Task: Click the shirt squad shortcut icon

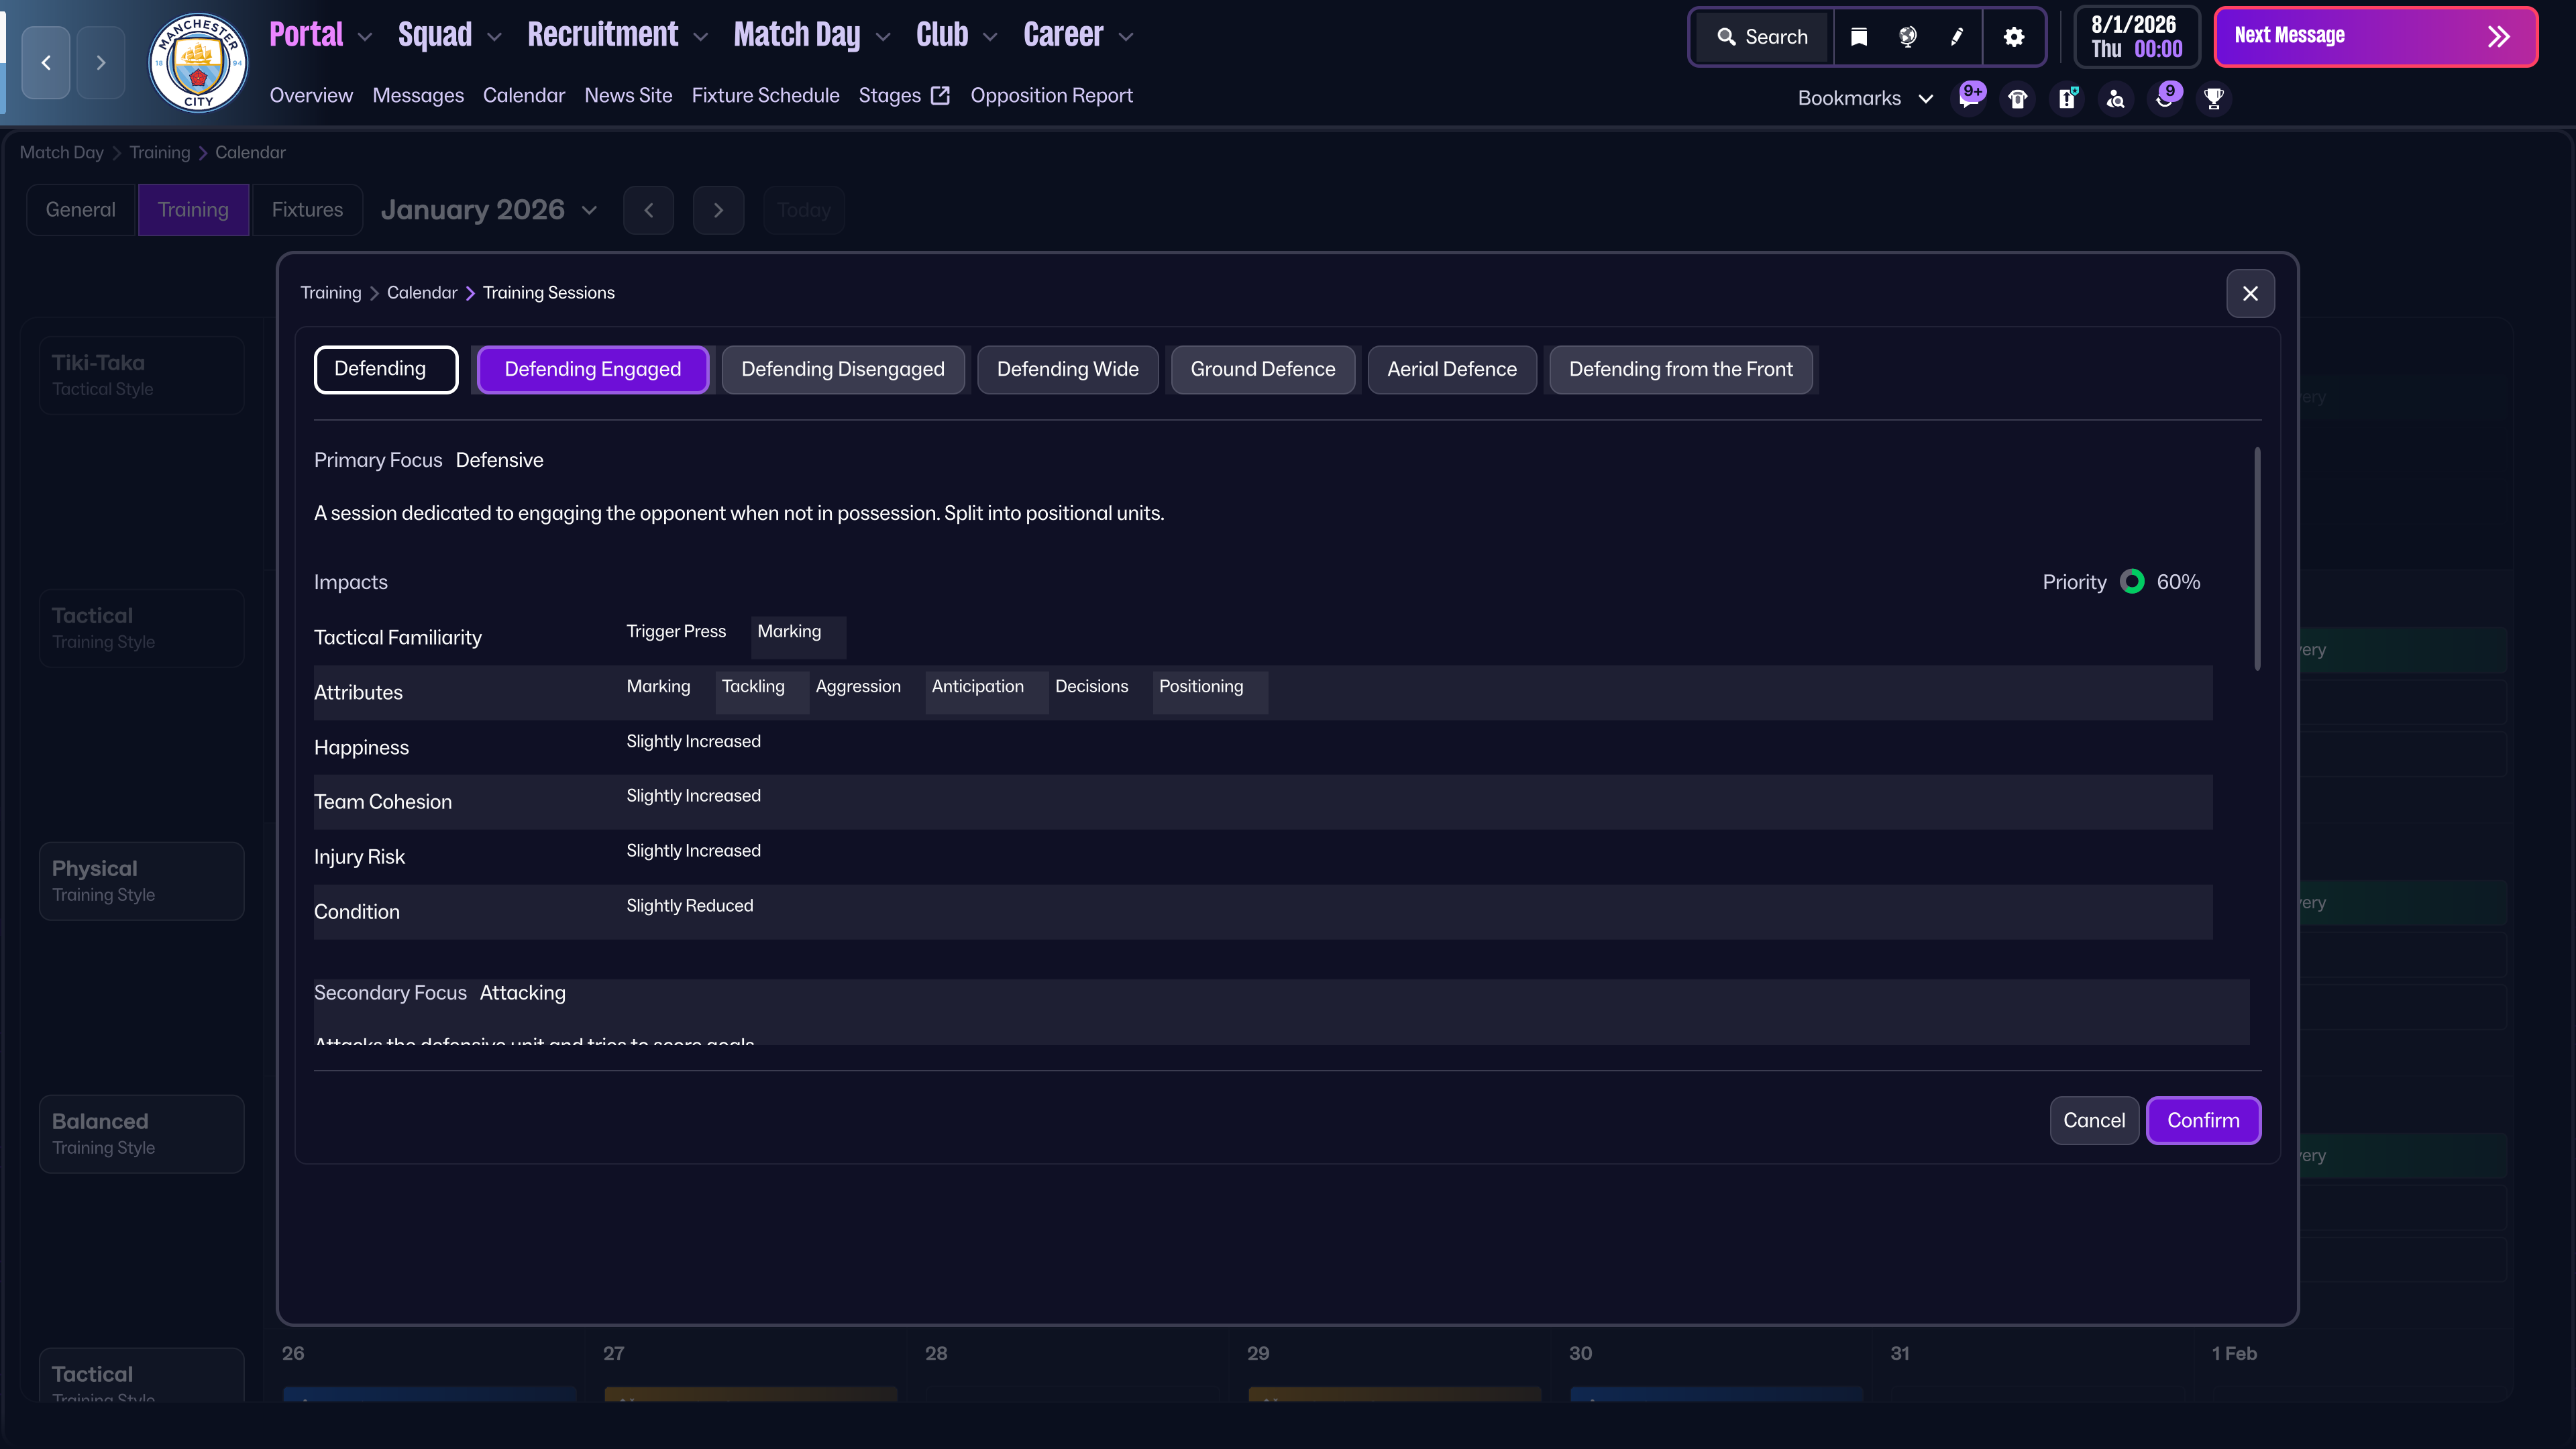Action: coord(2018,98)
